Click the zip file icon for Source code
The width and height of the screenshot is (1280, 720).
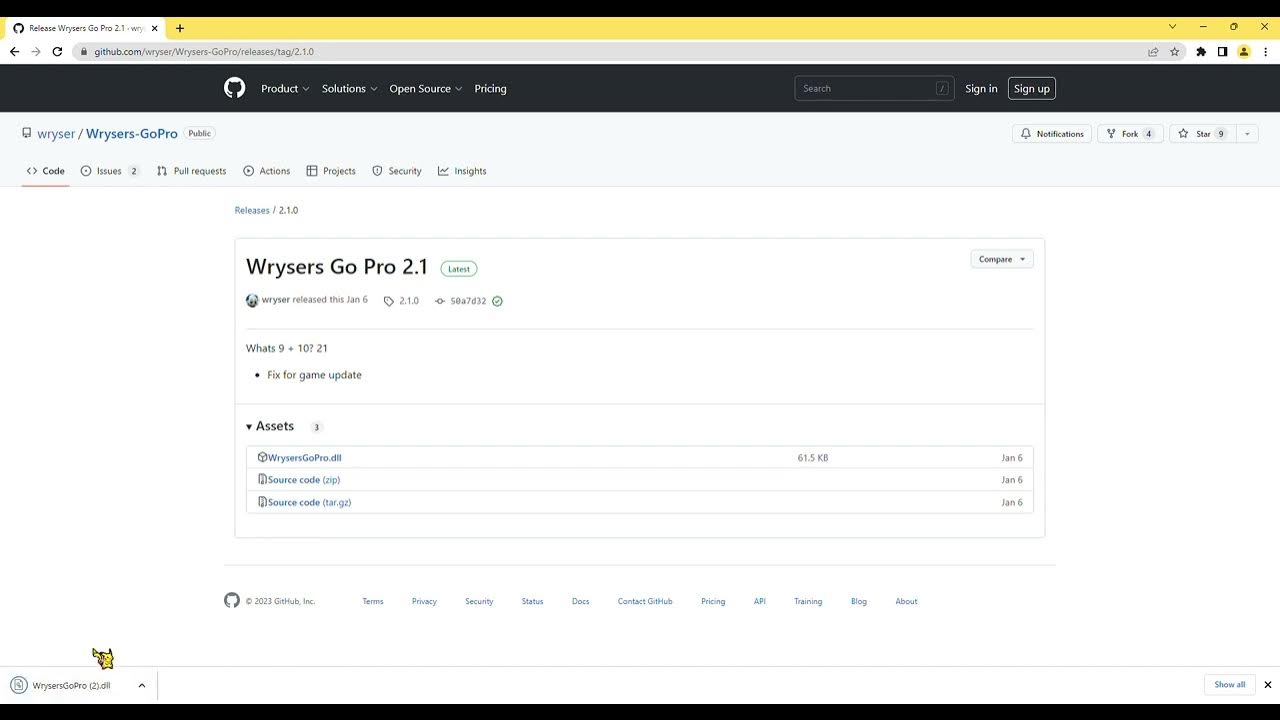pyautogui.click(x=262, y=479)
